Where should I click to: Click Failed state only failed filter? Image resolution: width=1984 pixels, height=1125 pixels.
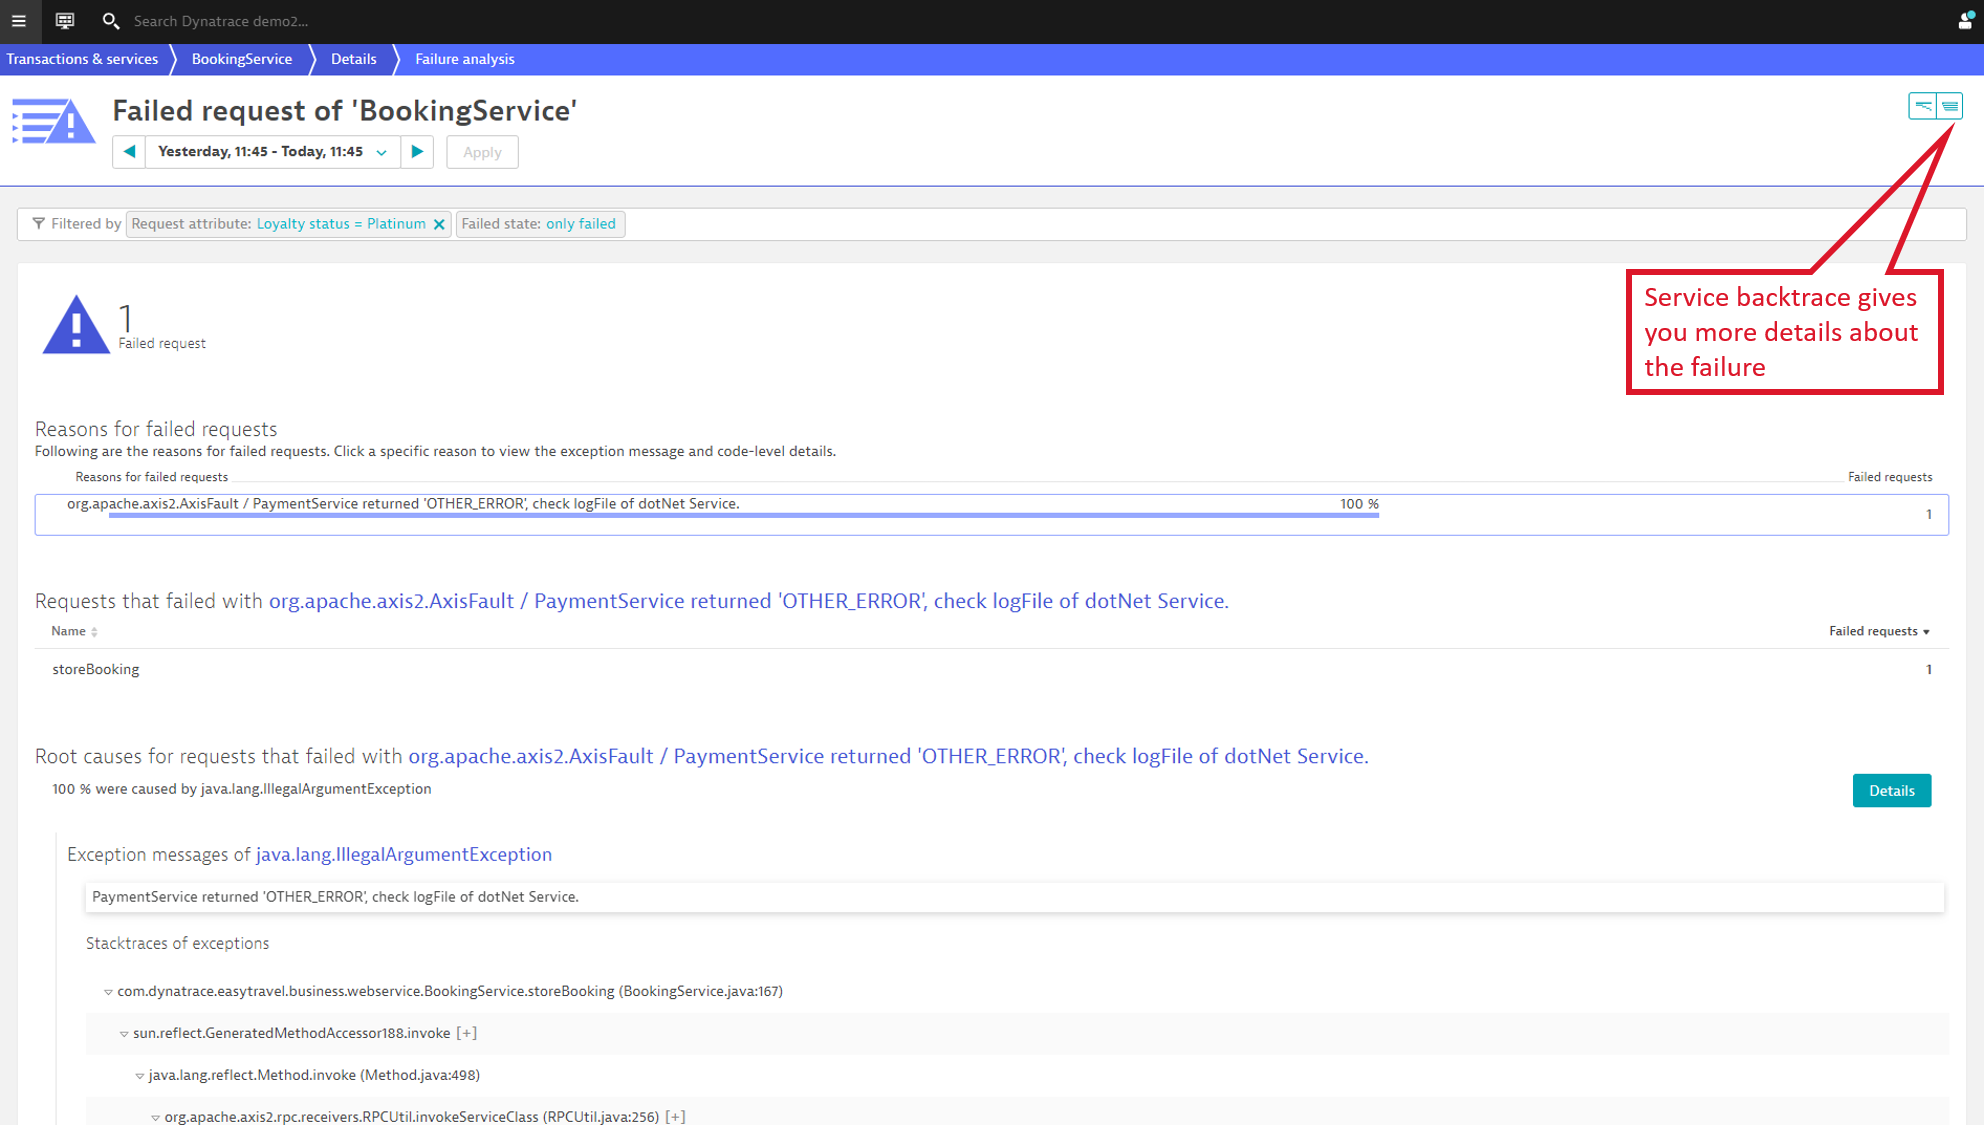coord(540,224)
